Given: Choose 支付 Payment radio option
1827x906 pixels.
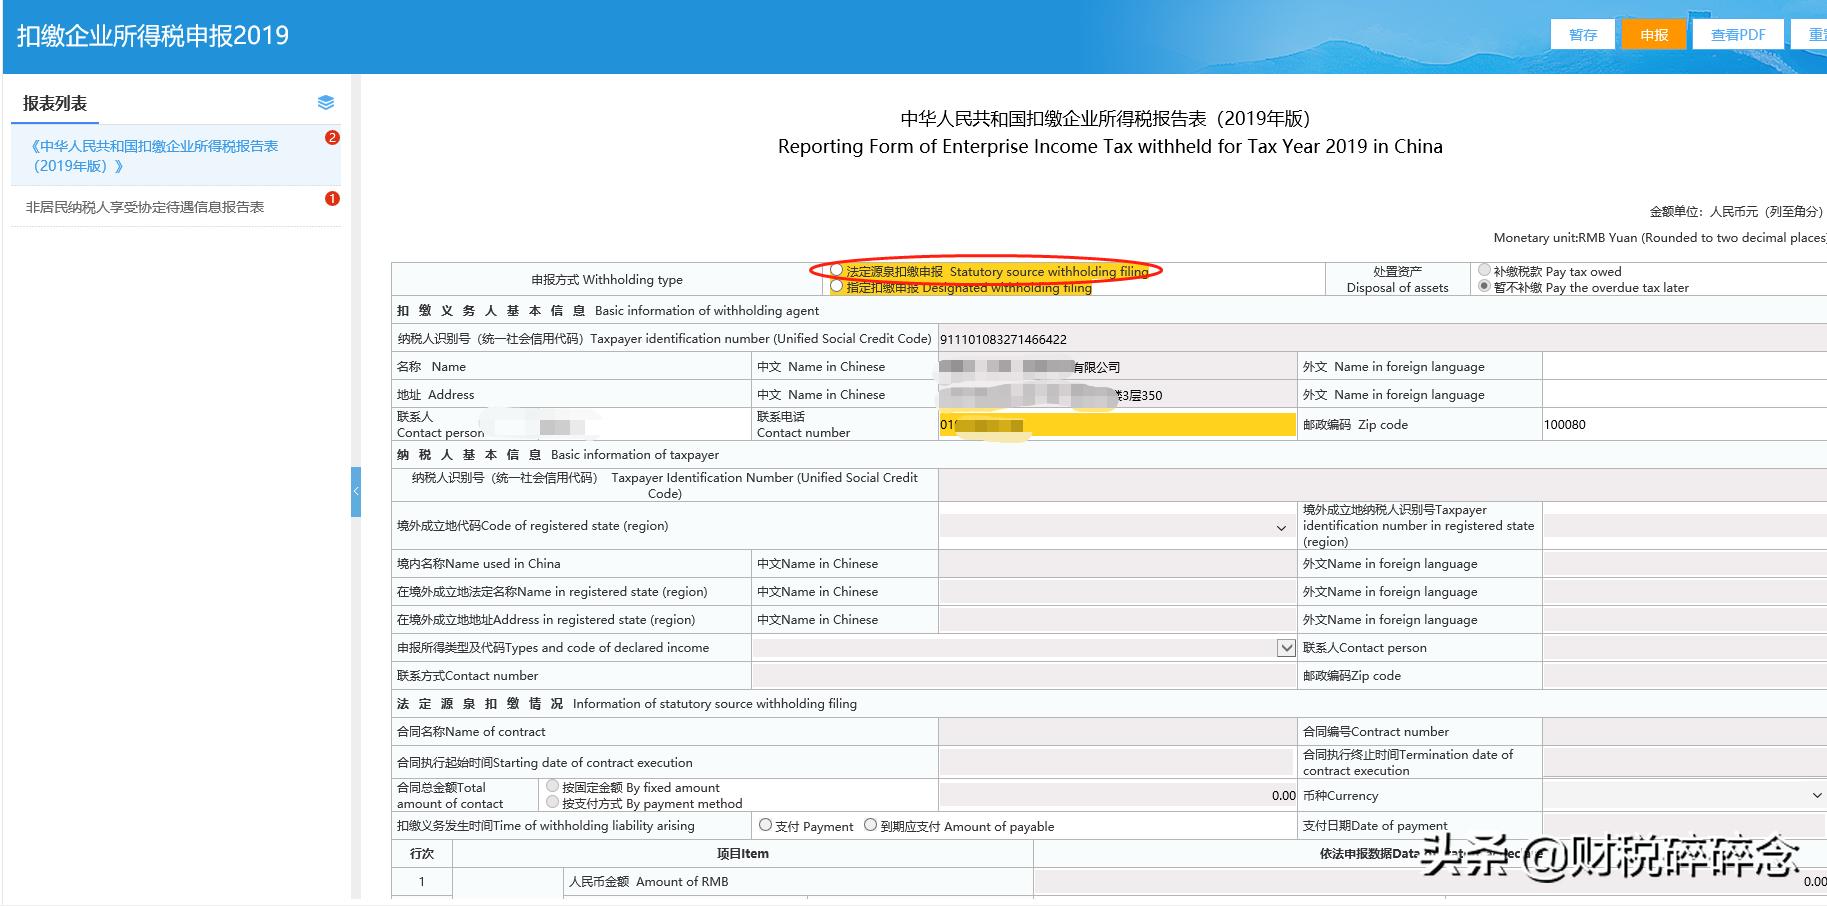Looking at the screenshot, I should point(766,825).
